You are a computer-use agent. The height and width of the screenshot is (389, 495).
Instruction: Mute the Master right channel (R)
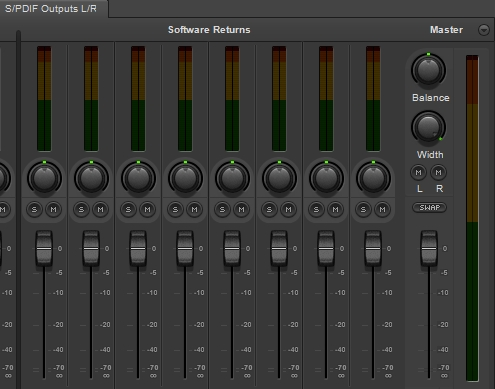(438, 172)
